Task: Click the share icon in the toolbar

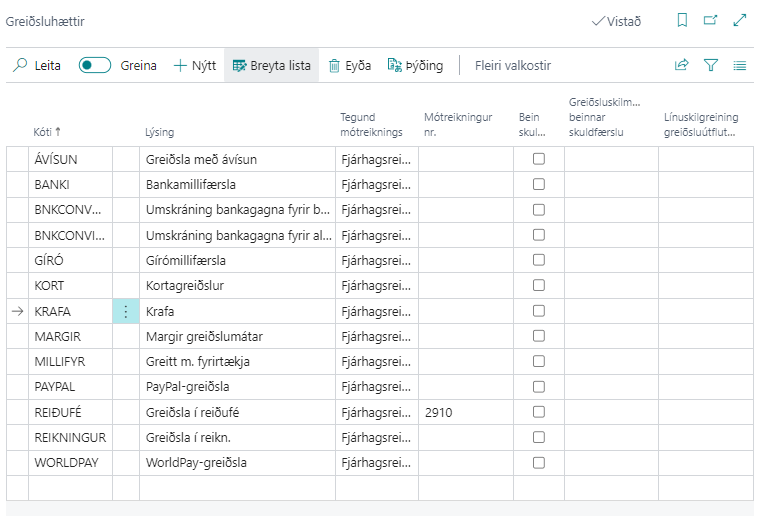Action: coord(682,65)
